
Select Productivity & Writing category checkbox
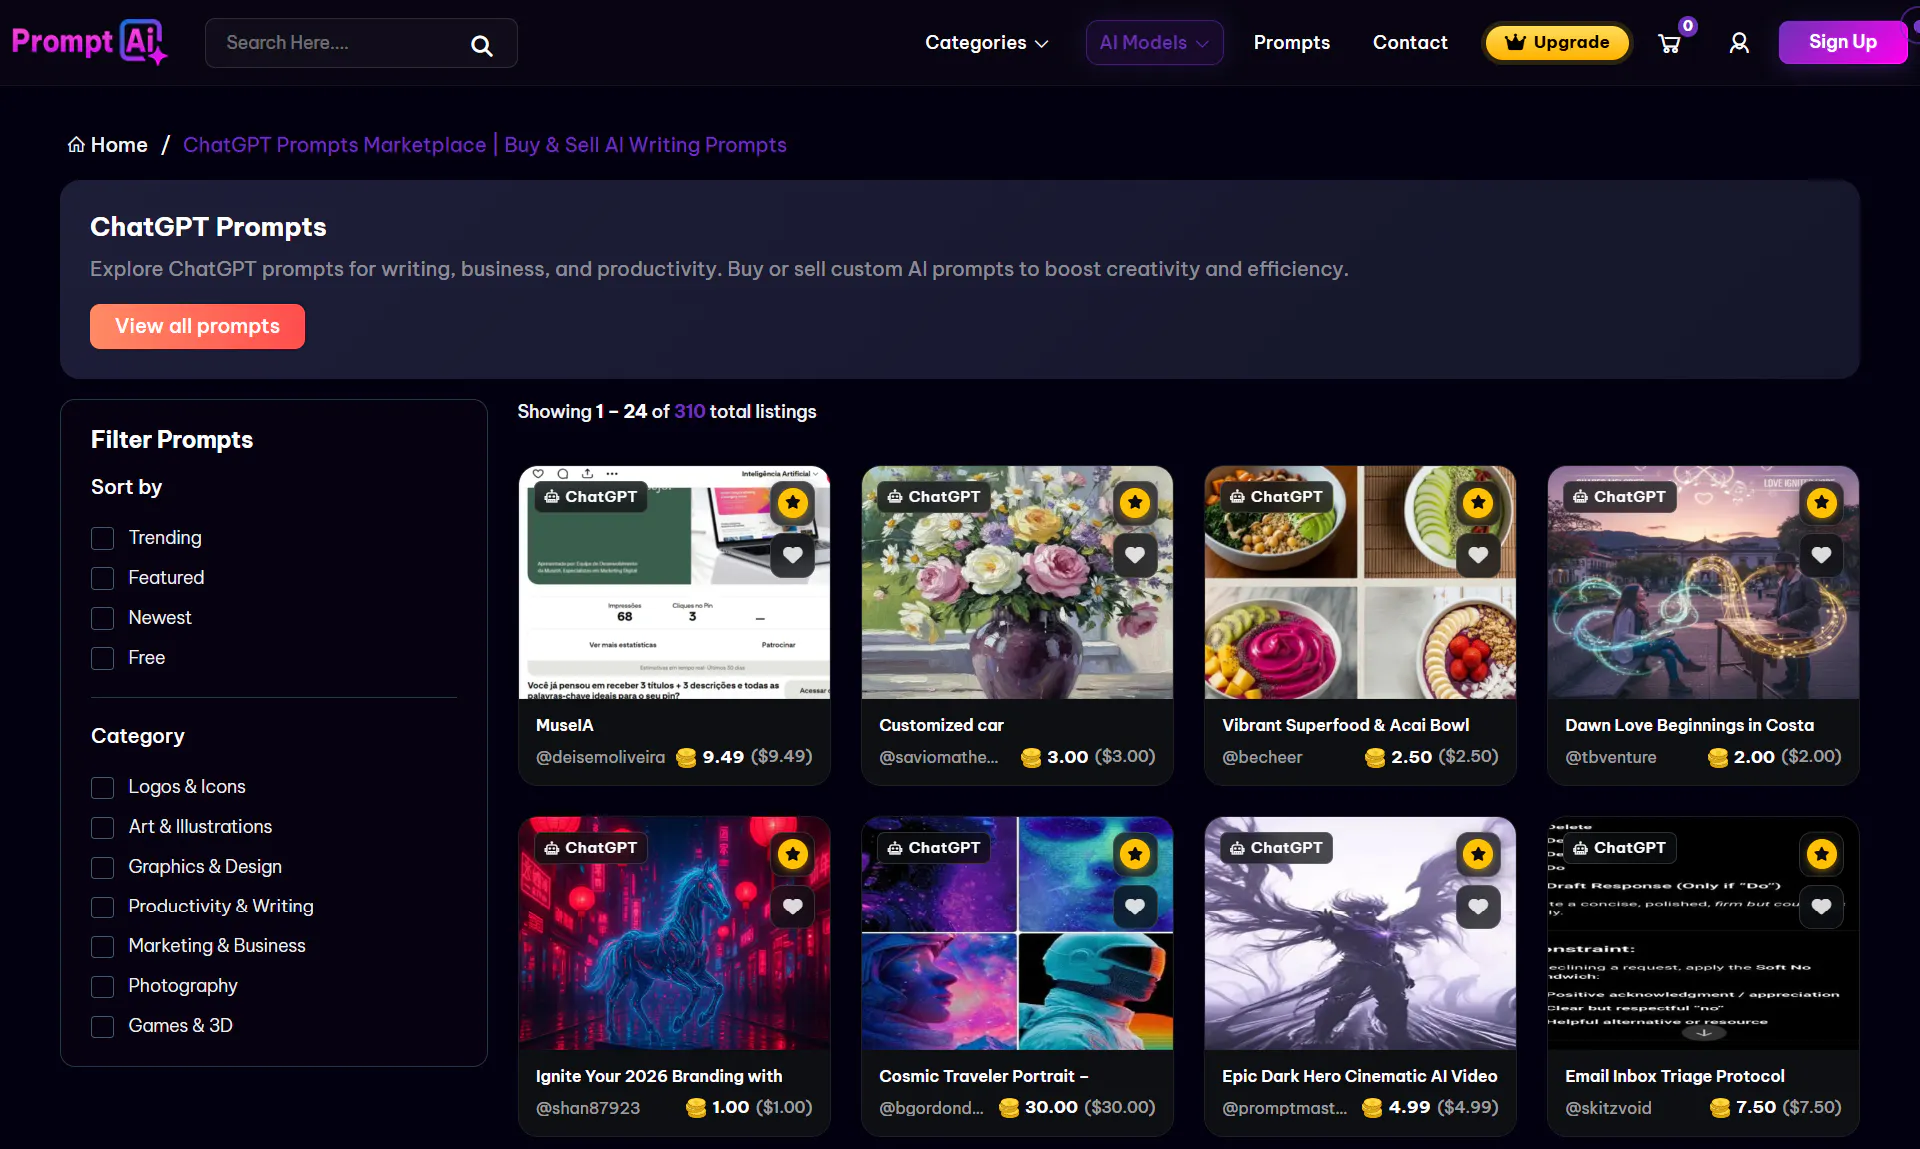[102, 907]
